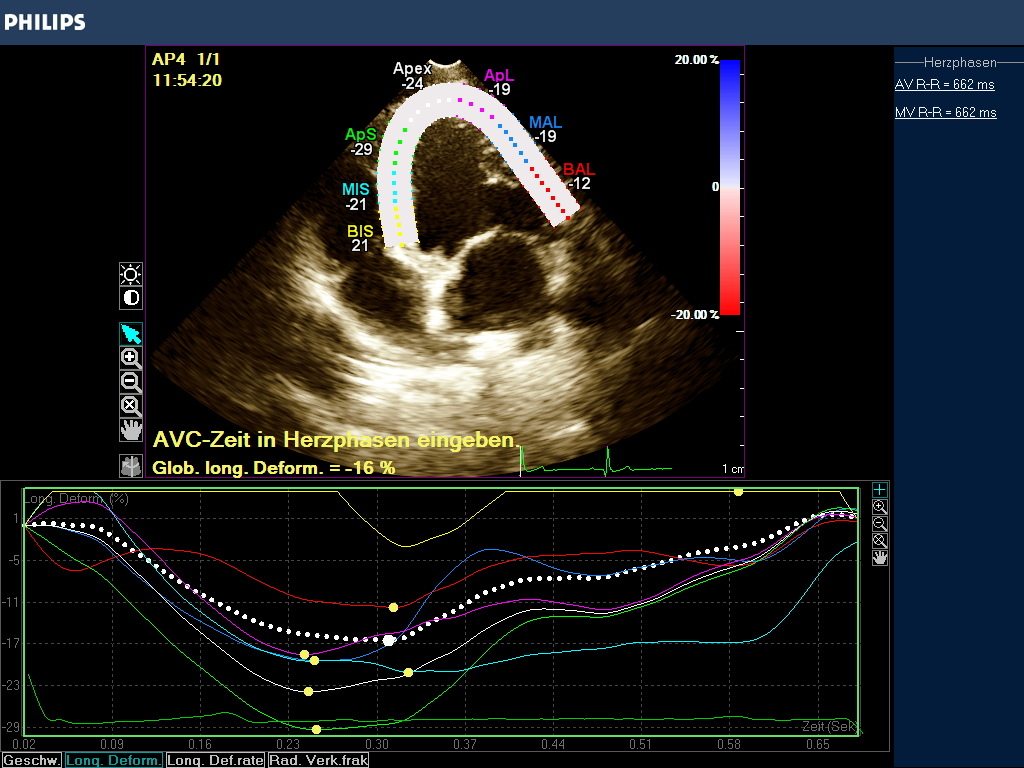Click the large white marker on dotted curve
Screen dimensions: 1024x768
(389, 640)
